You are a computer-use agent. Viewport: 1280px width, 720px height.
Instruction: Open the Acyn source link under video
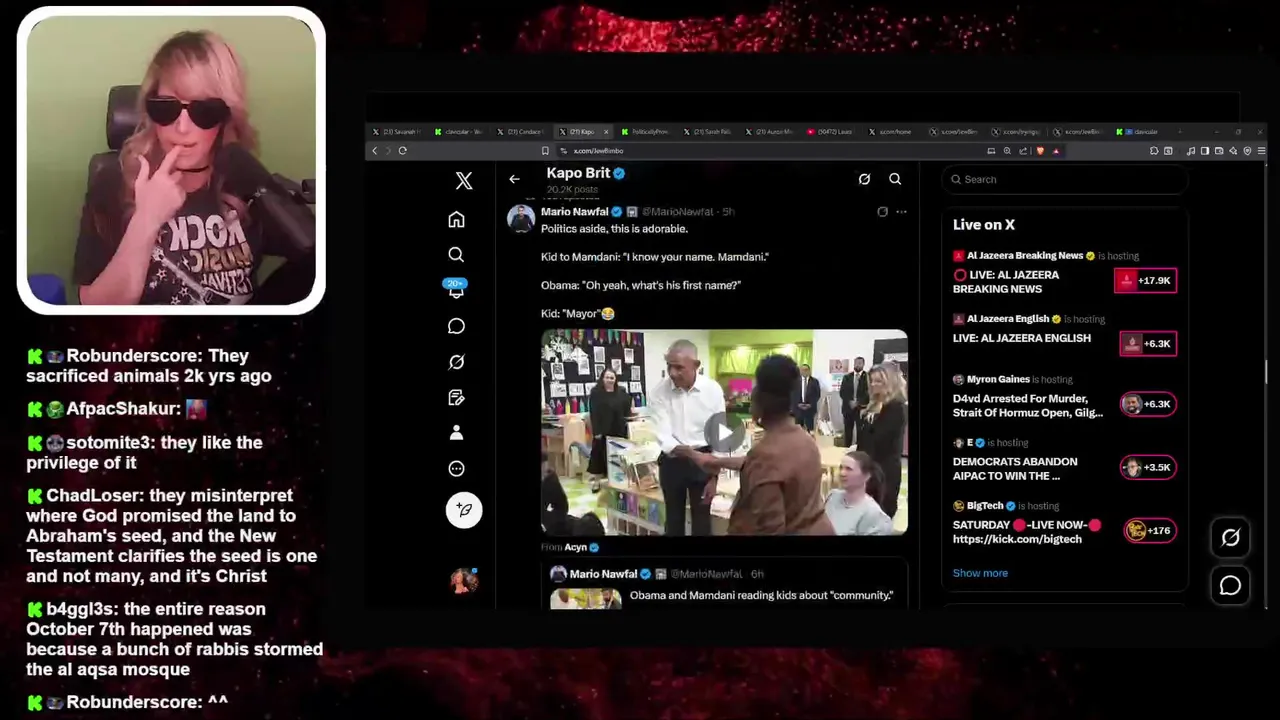pos(576,547)
